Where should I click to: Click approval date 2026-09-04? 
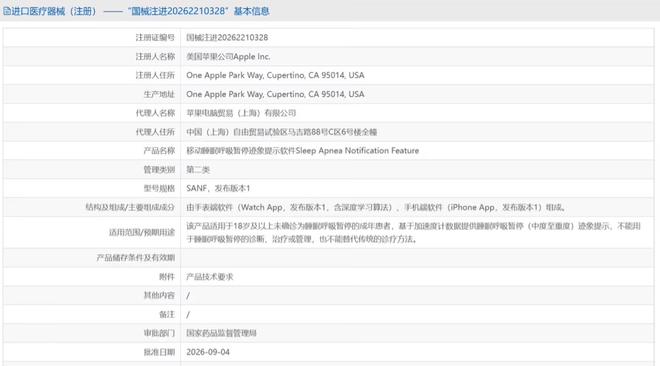208,352
